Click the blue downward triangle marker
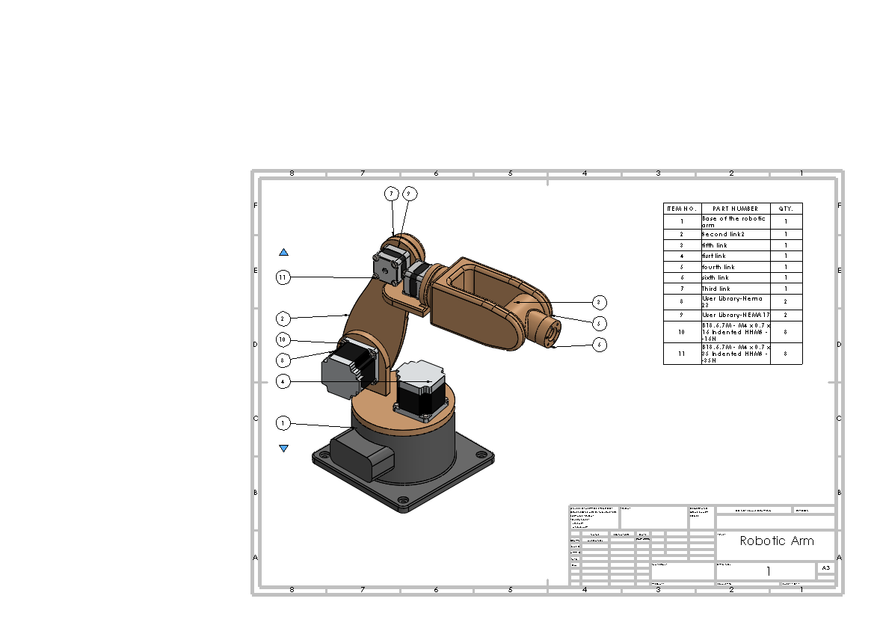 [x=283, y=449]
